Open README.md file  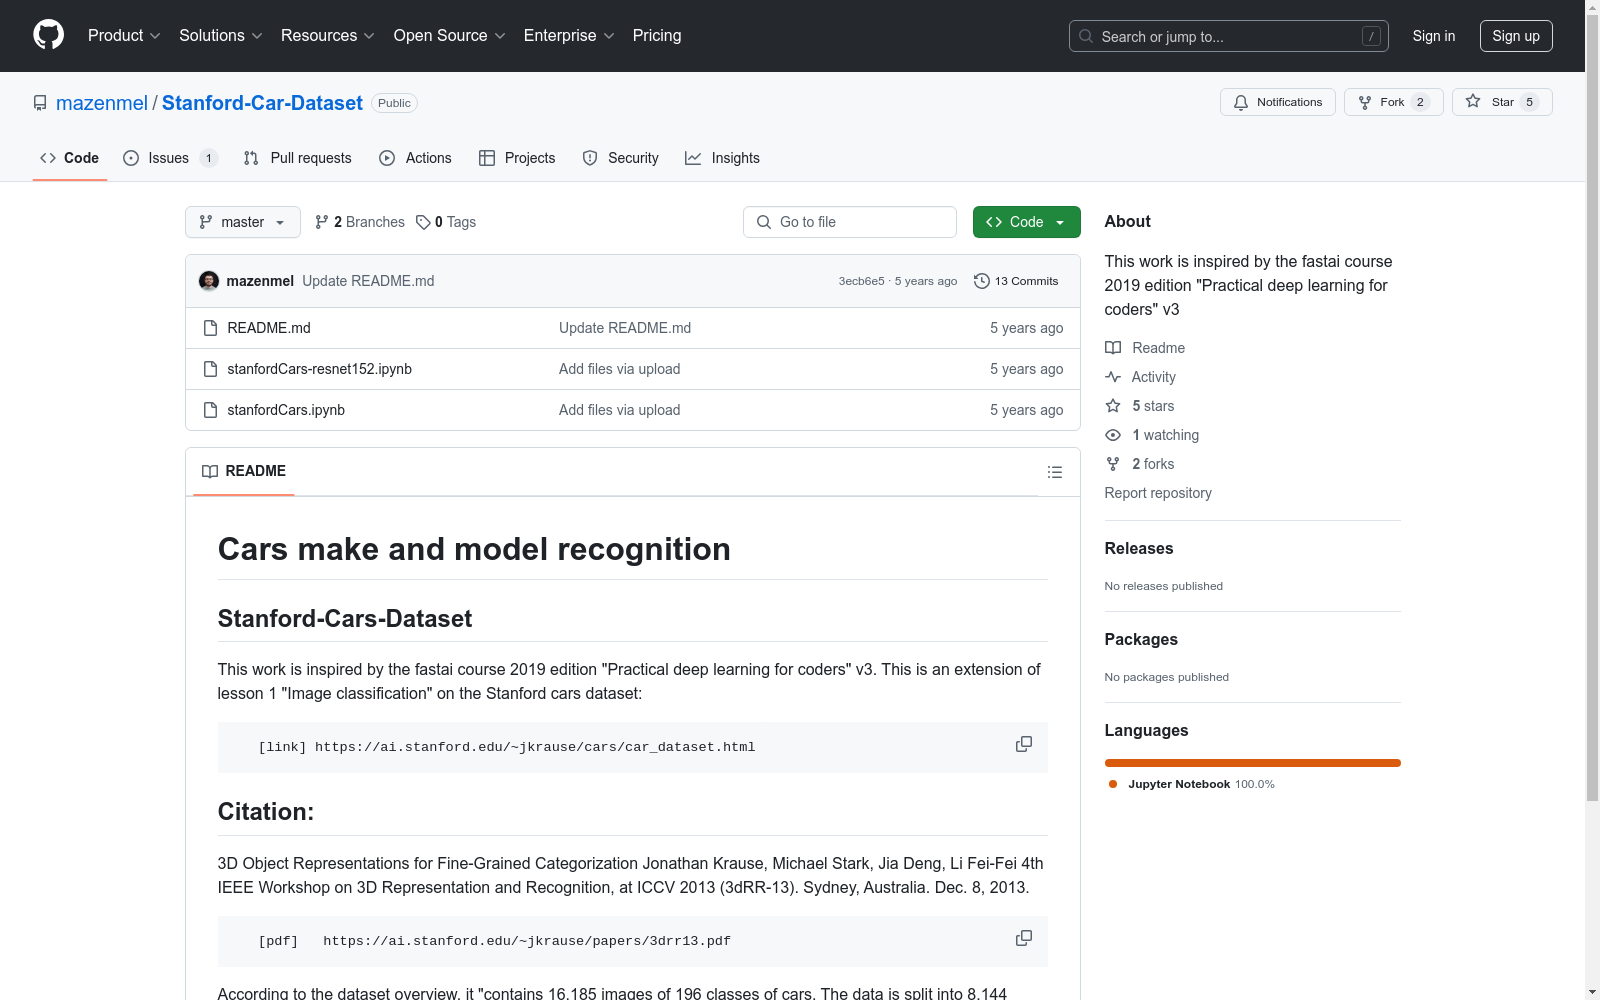tap(269, 328)
